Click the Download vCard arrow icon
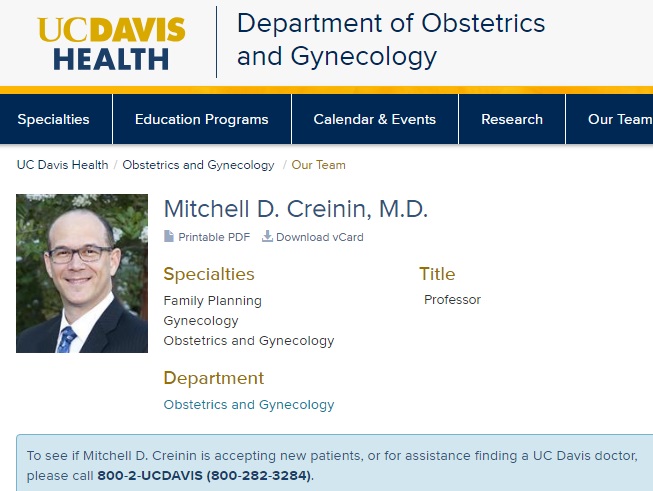This screenshot has height=491, width=653. click(x=267, y=236)
